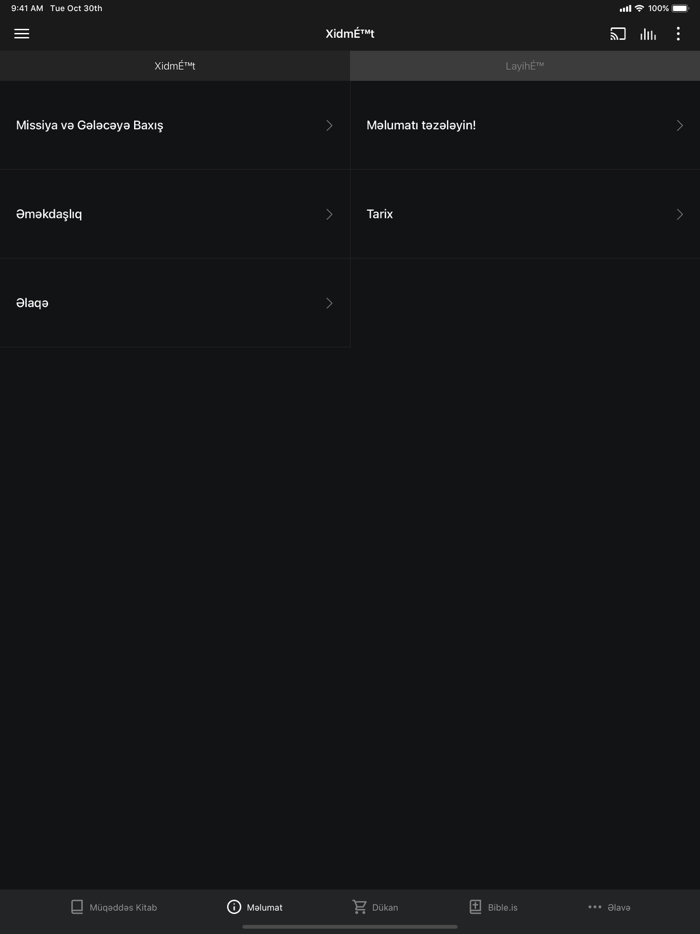700x934 pixels.
Task: Tap the Müqəddəs Kitab book icon
Action: point(77,907)
